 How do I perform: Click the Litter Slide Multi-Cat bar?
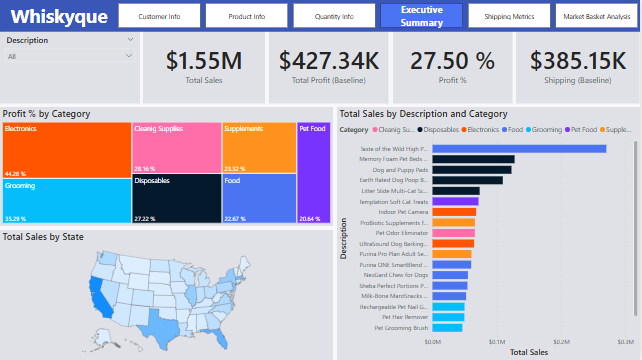[456, 191]
